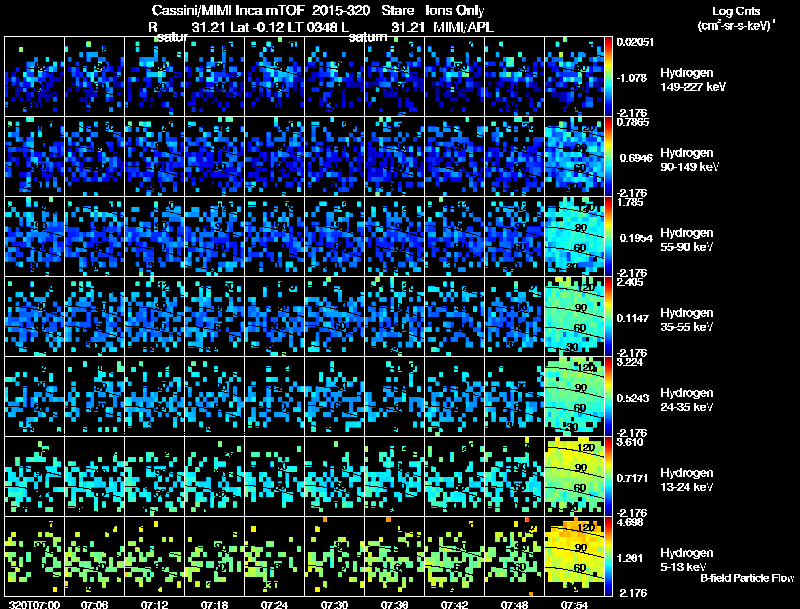Open the 24-35 keV image at 07:54
Image resolution: width=800 pixels, height=609 pixels.
point(574,397)
